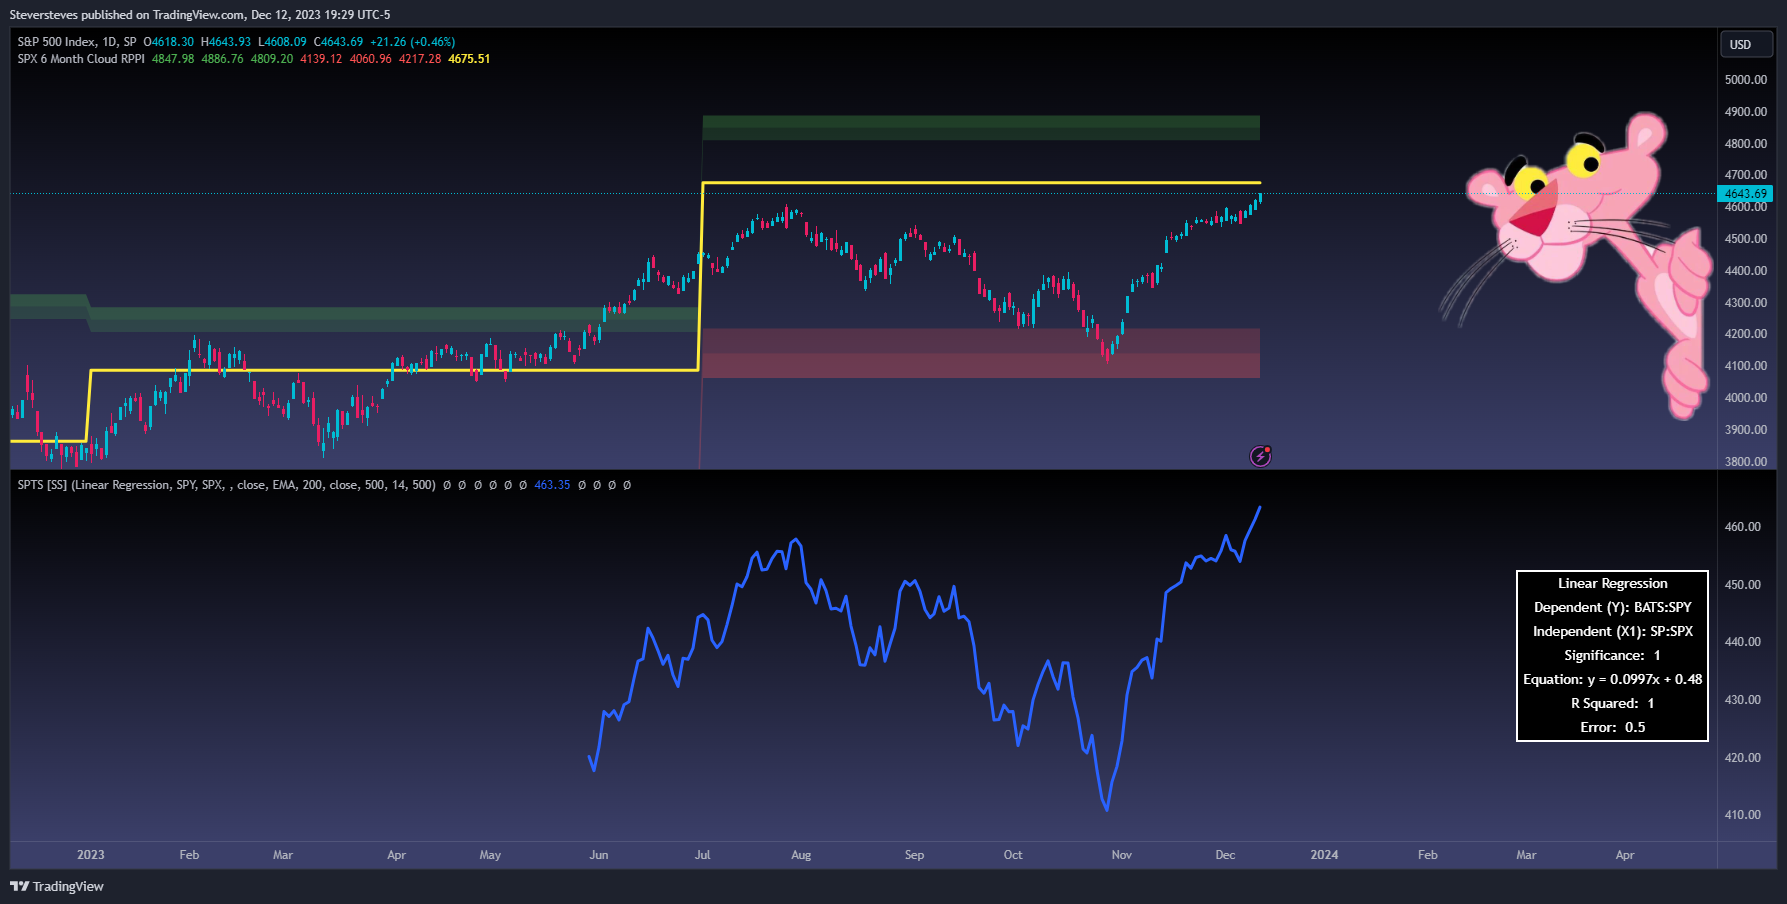Click the green value 4809.20
Viewport: 1787px width, 904px height.
pyautogui.click(x=272, y=59)
